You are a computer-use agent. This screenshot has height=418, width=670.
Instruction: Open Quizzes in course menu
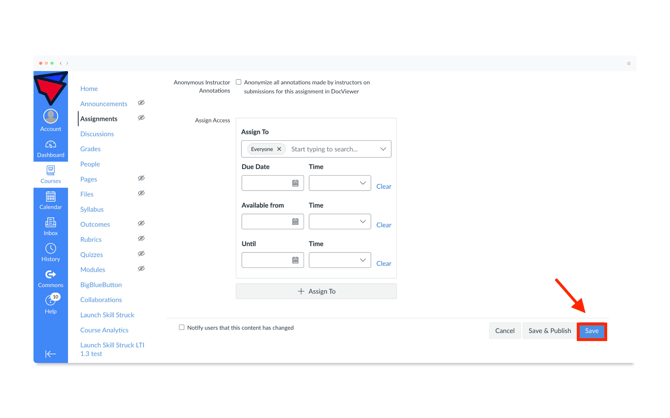[91, 255]
